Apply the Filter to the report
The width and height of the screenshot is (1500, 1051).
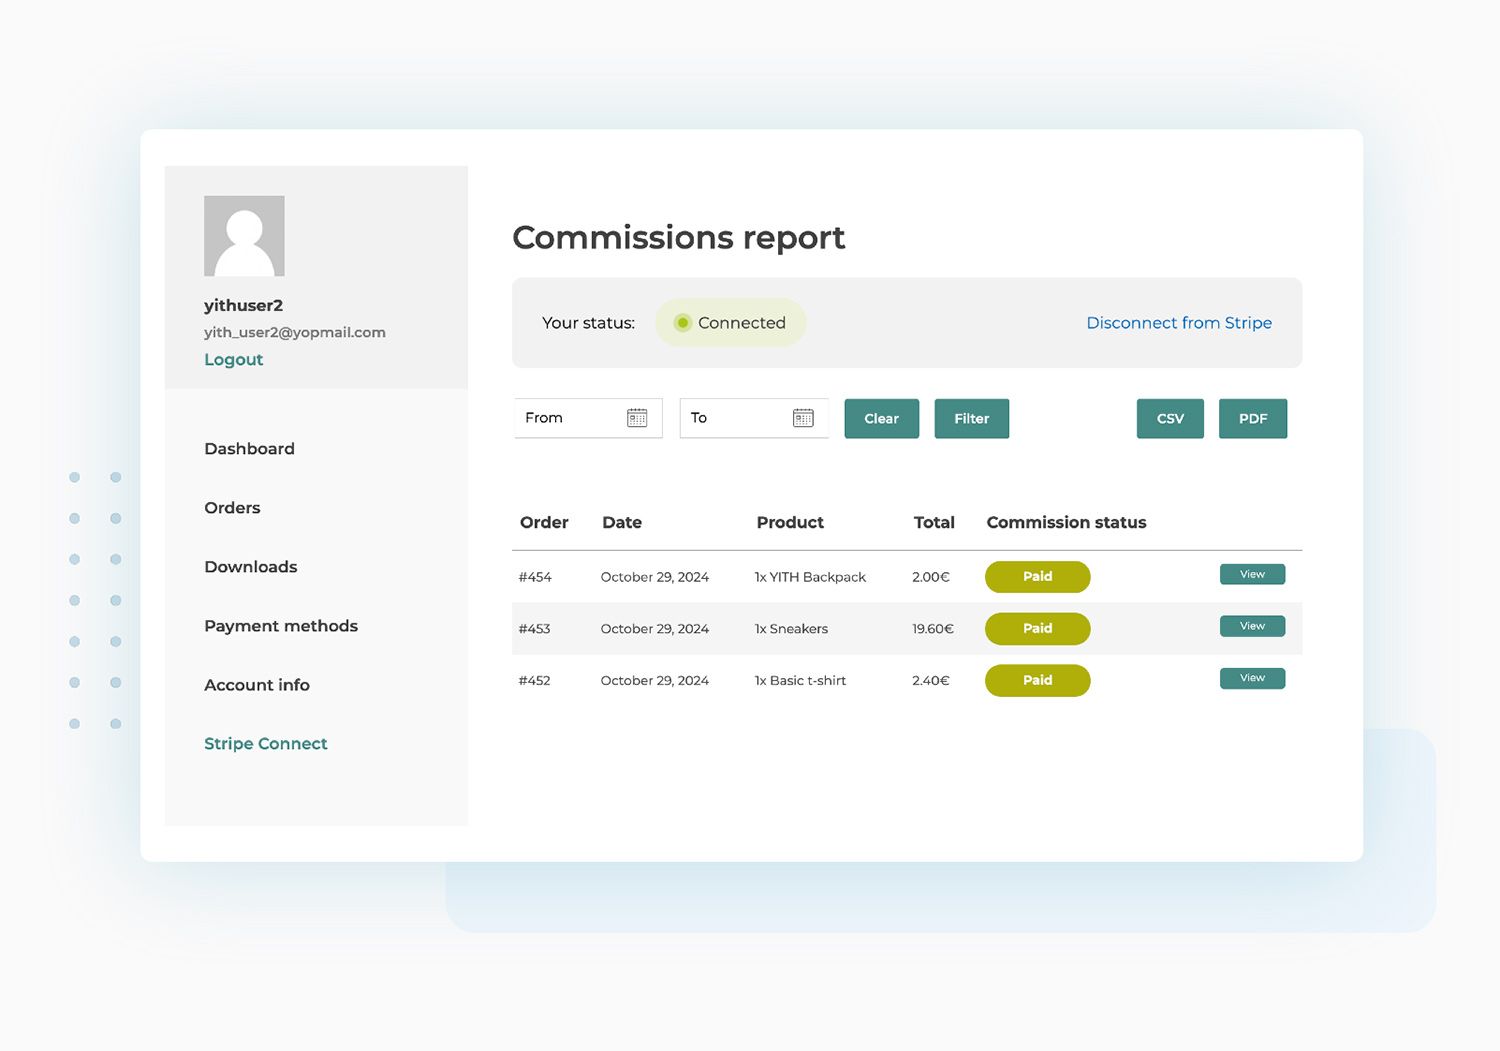pyautogui.click(x=971, y=418)
